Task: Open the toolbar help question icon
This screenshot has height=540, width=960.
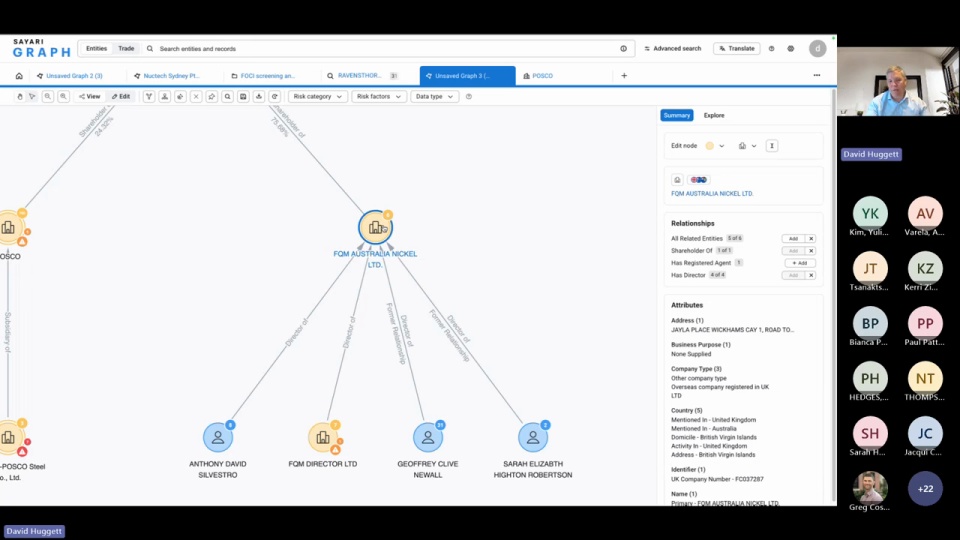Action: pos(469,97)
